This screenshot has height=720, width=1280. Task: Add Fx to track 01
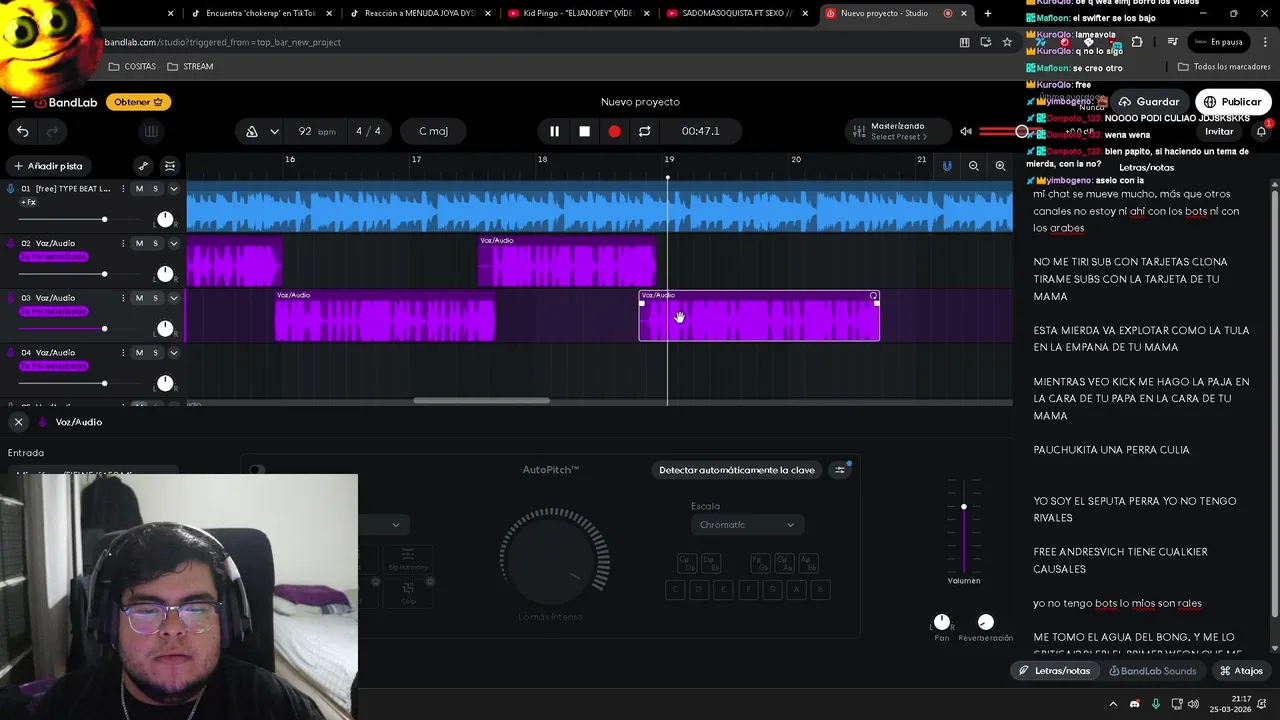coord(28,202)
